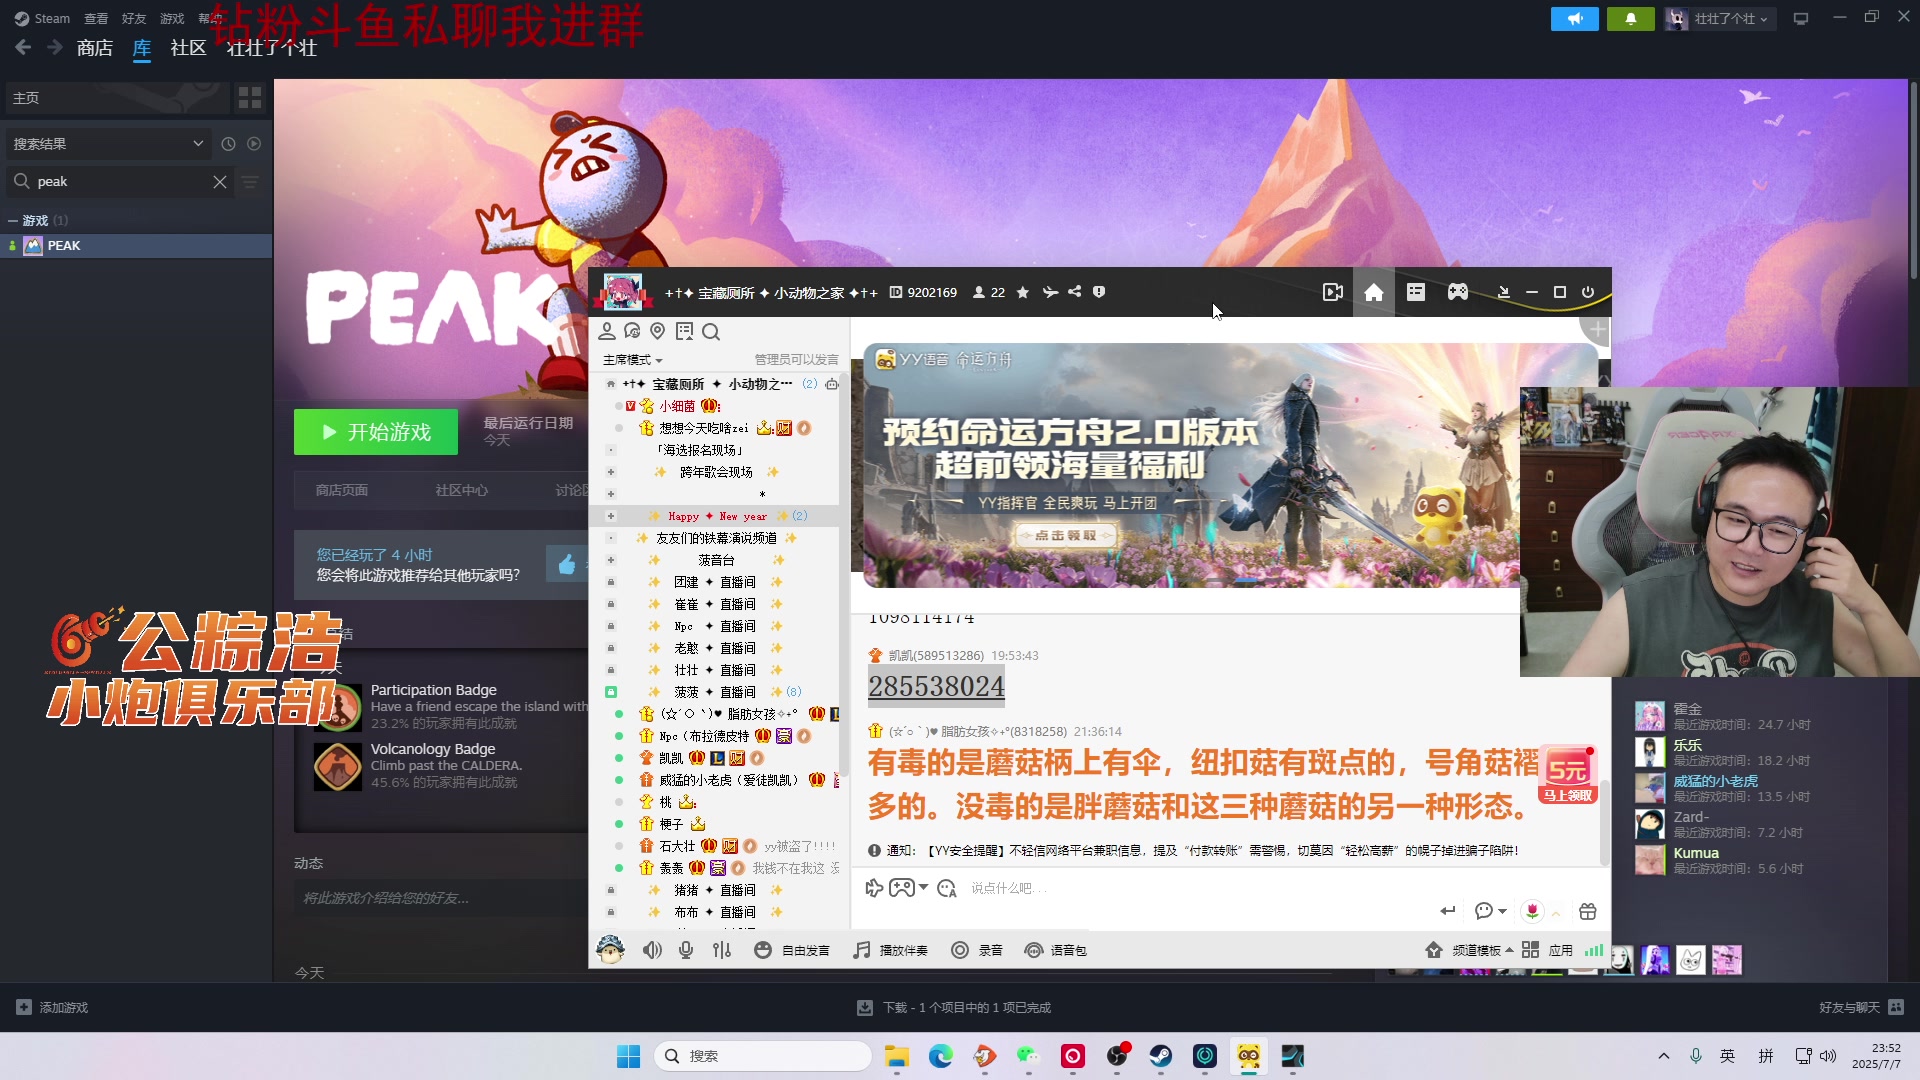The image size is (1920, 1080).
Task: Click 添加游戏 to add a game
Action: click(53, 1007)
